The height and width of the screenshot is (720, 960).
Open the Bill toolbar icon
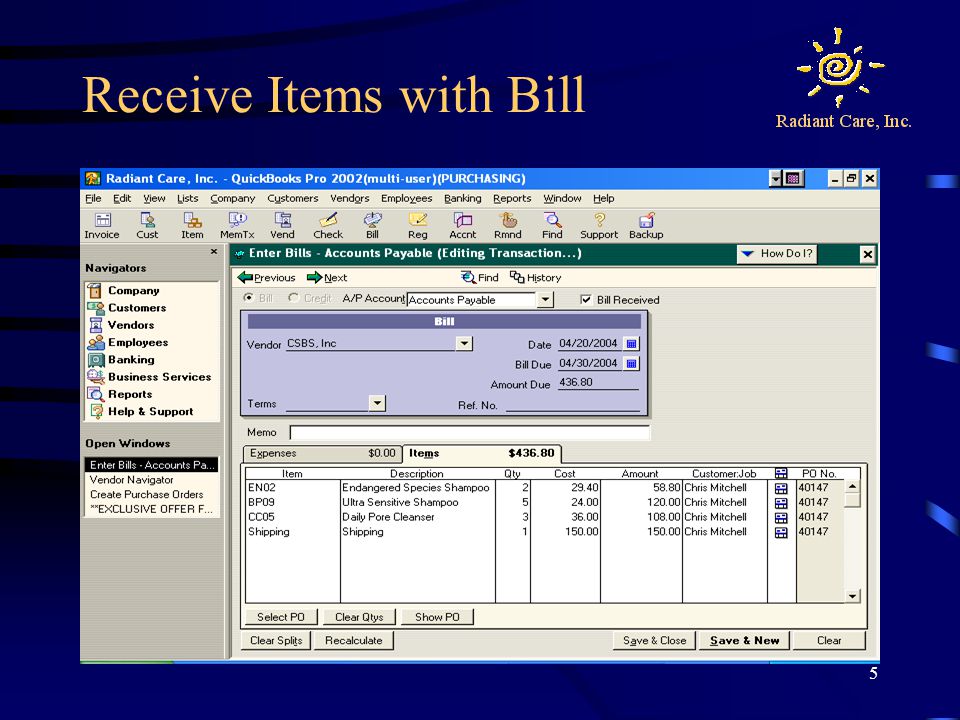372,226
